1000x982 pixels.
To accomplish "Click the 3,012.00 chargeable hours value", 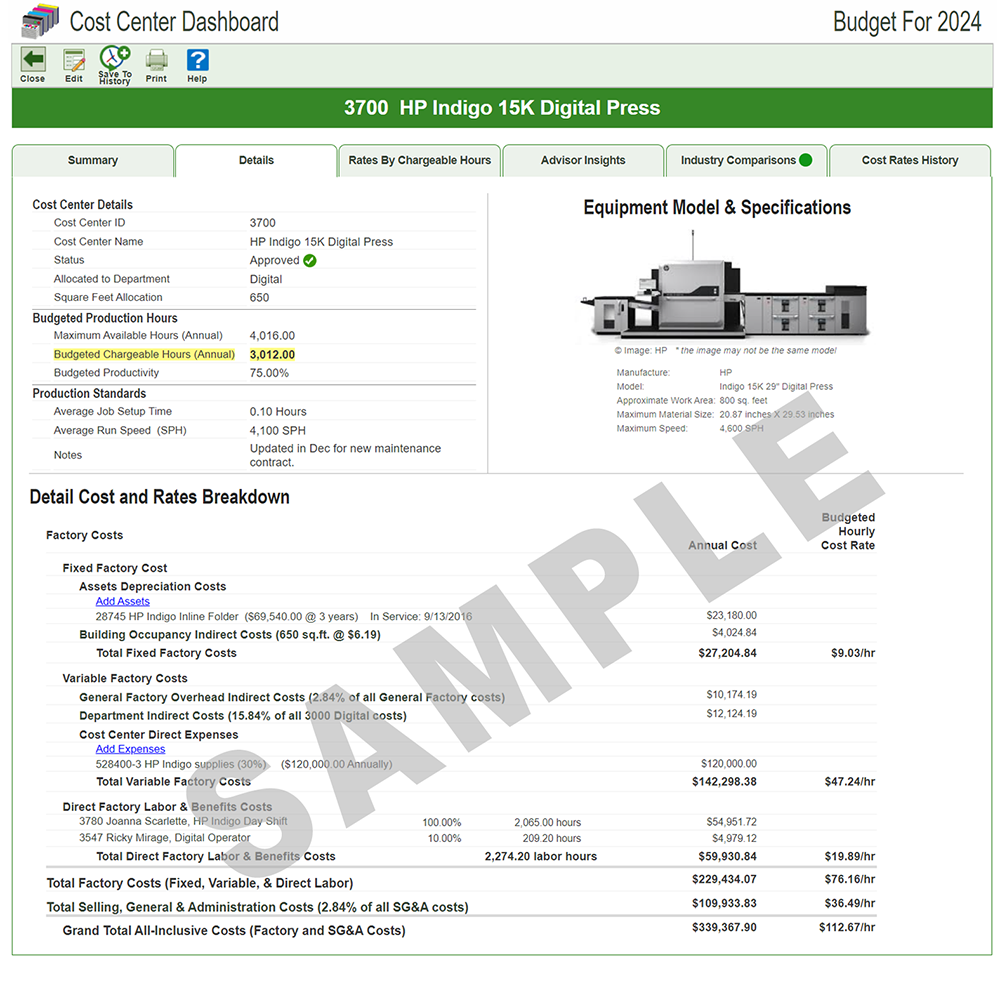I will (272, 355).
